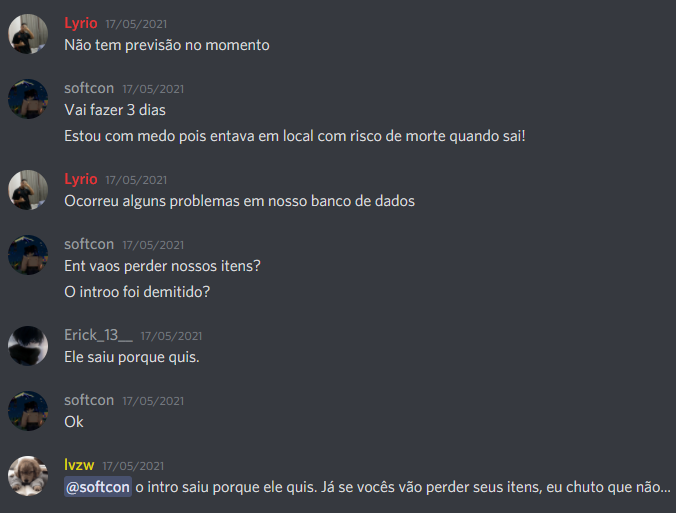Click the softcon username above 'Vai fazer 3 dias'
This screenshot has height=513, width=676.
(x=89, y=88)
